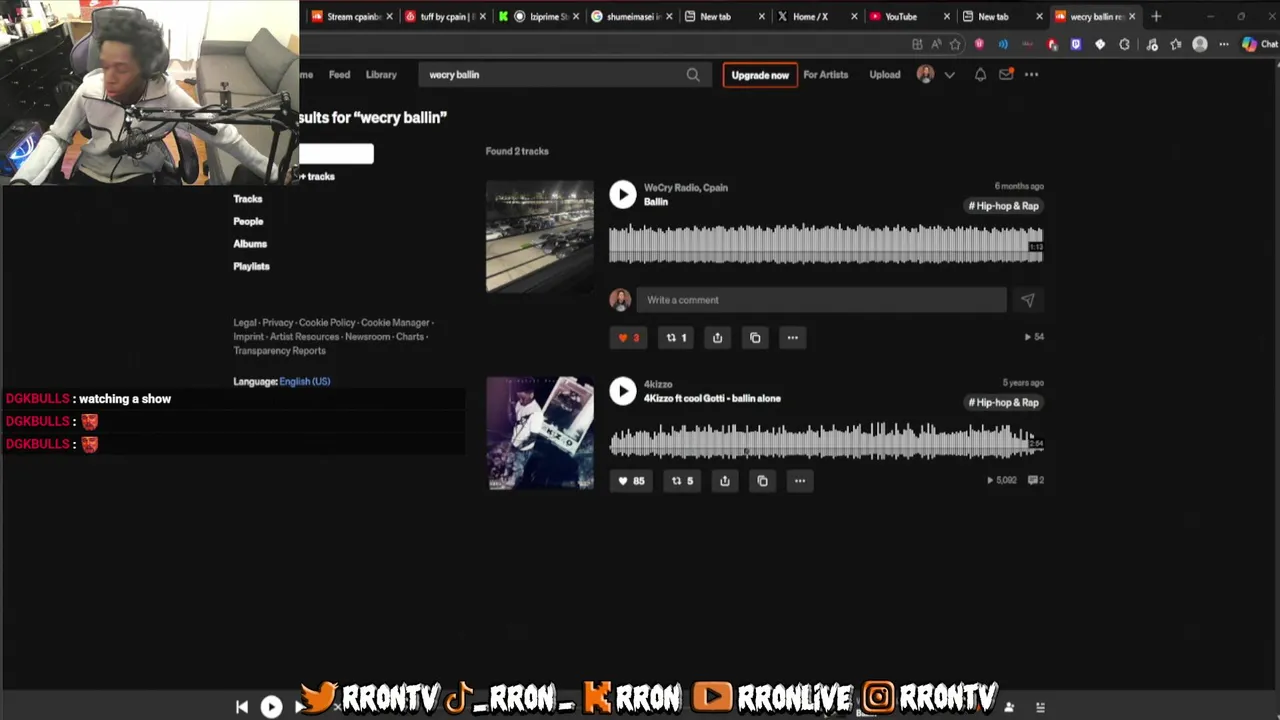Click the bottom player play button
The height and width of the screenshot is (720, 1280).
271,707
